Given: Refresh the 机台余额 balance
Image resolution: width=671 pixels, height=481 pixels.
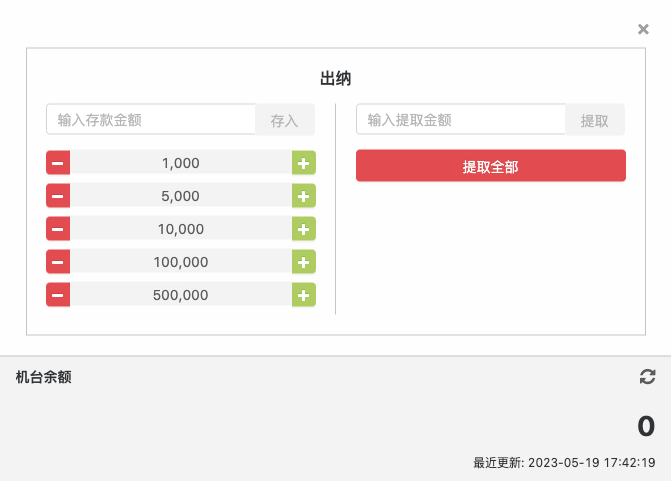Looking at the screenshot, I should [647, 377].
